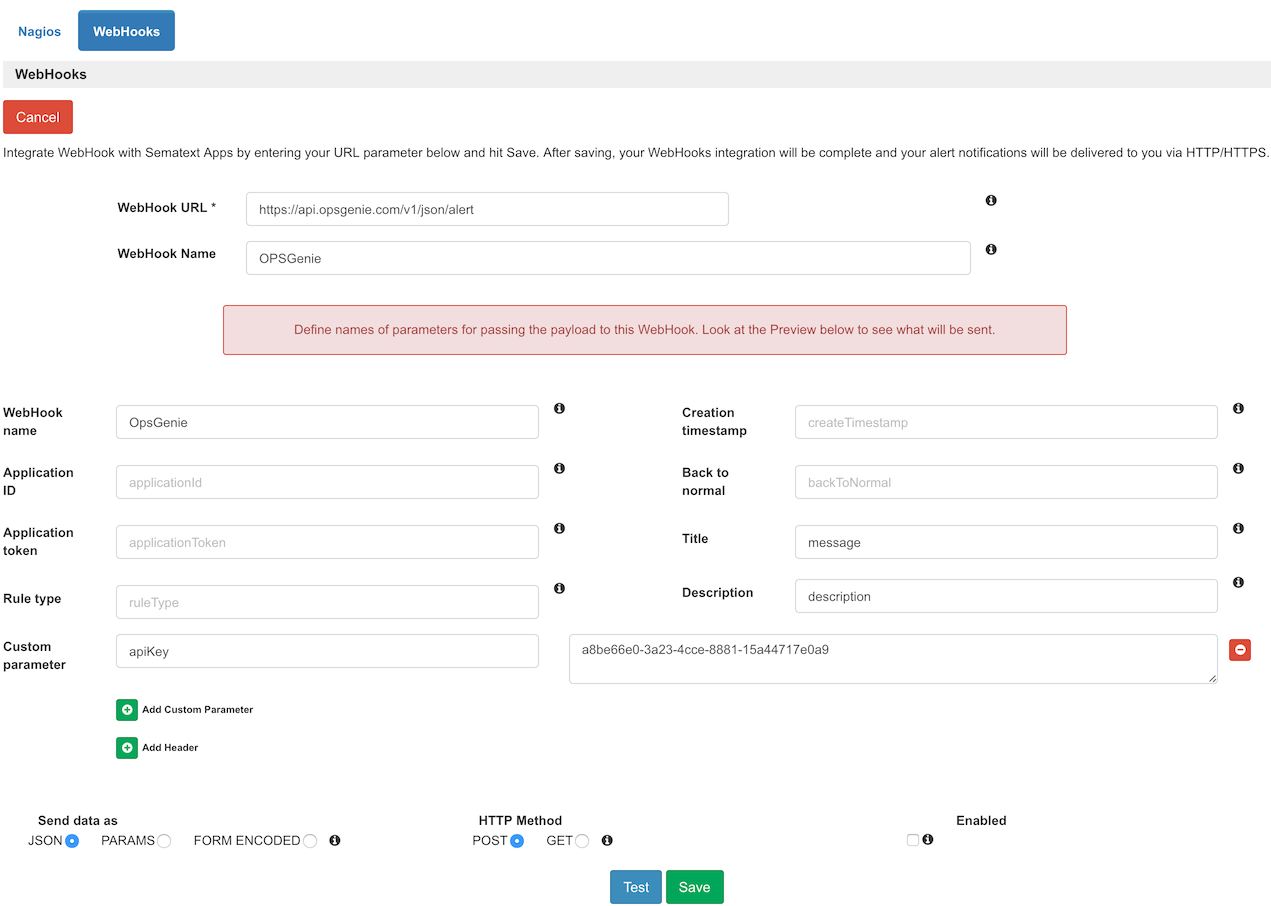Click the custom parameter value textarea

pyautogui.click(x=893, y=659)
